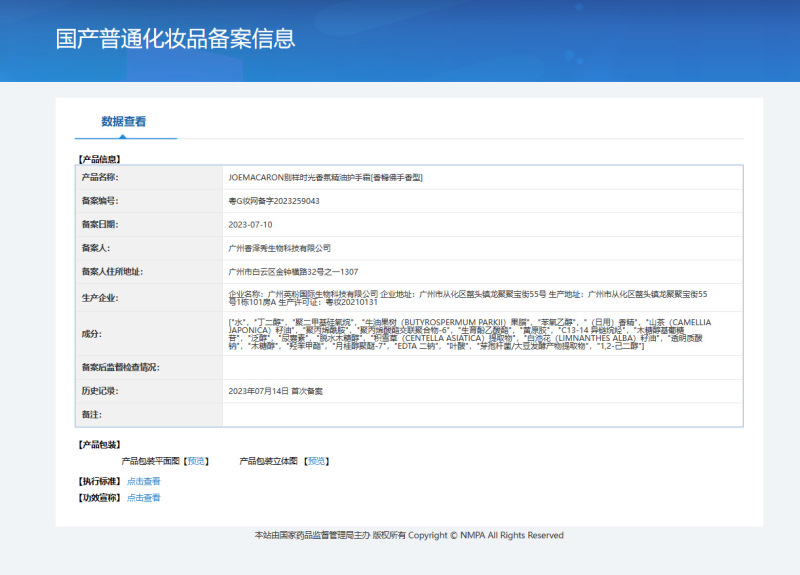Click the 产品包装立体图 label
Viewport: 800px width, 575px height.
tap(268, 461)
